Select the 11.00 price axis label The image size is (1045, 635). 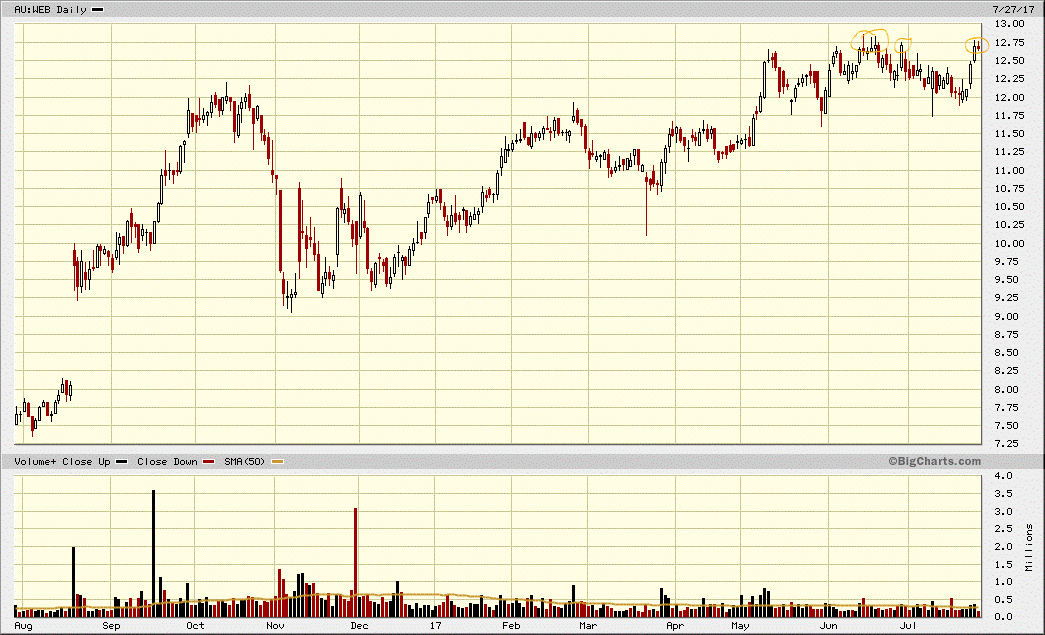tap(1009, 170)
